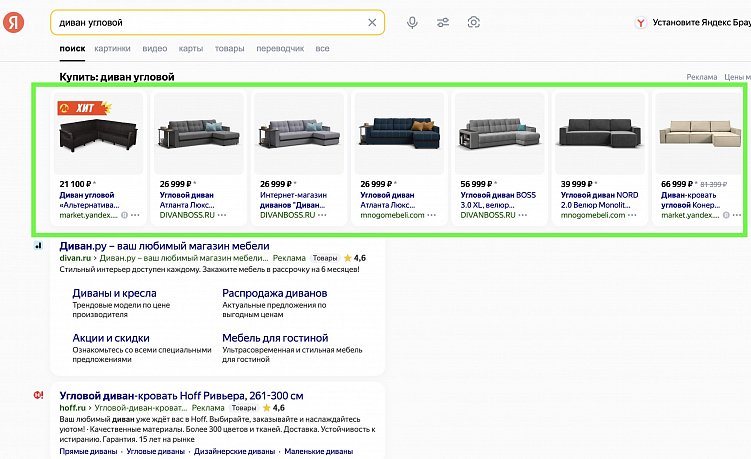Screen dimensions: 751x459
Task: Open the Распродажа диванов sitelink
Action: (x=274, y=293)
